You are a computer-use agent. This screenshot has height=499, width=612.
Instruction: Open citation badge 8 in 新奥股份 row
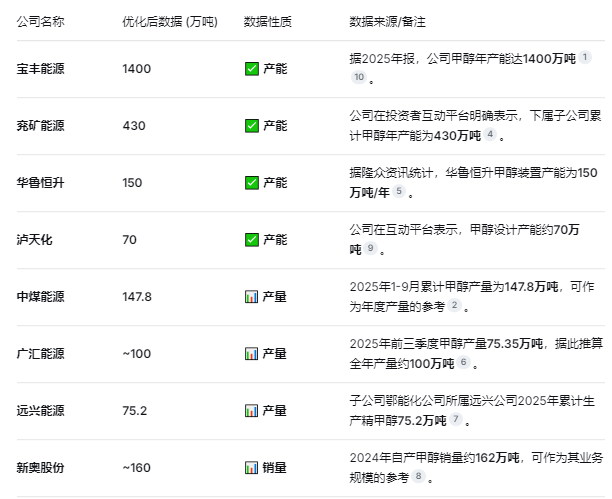(x=418, y=476)
